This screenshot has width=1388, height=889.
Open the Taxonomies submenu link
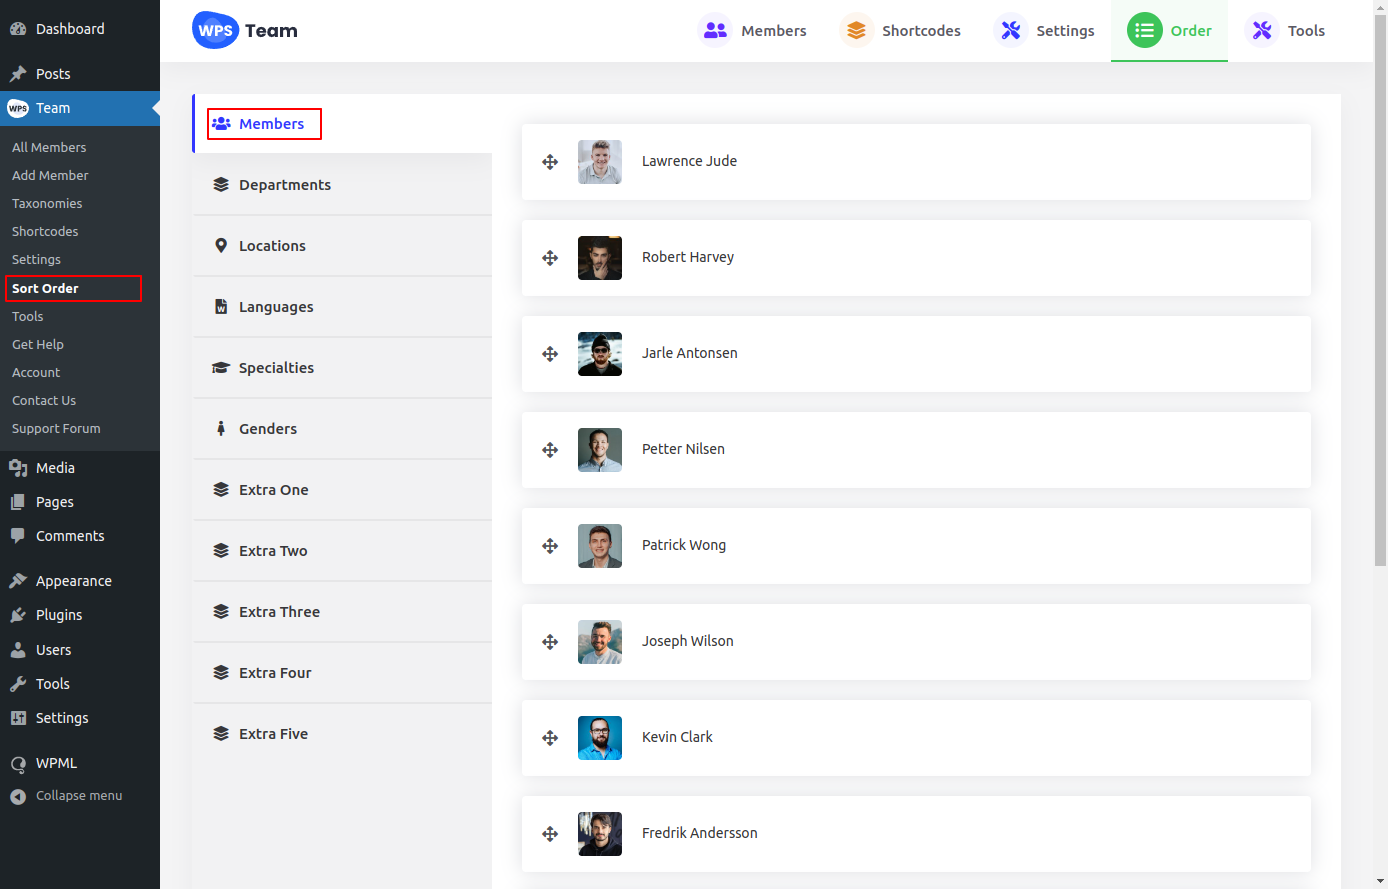(47, 203)
